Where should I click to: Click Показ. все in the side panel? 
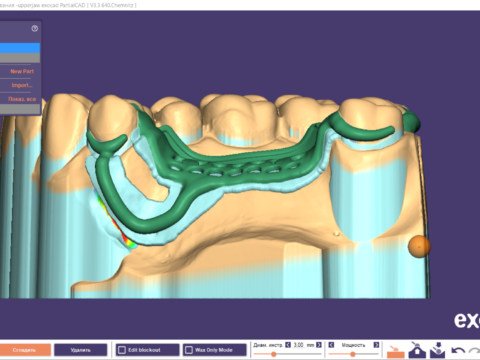(x=22, y=99)
